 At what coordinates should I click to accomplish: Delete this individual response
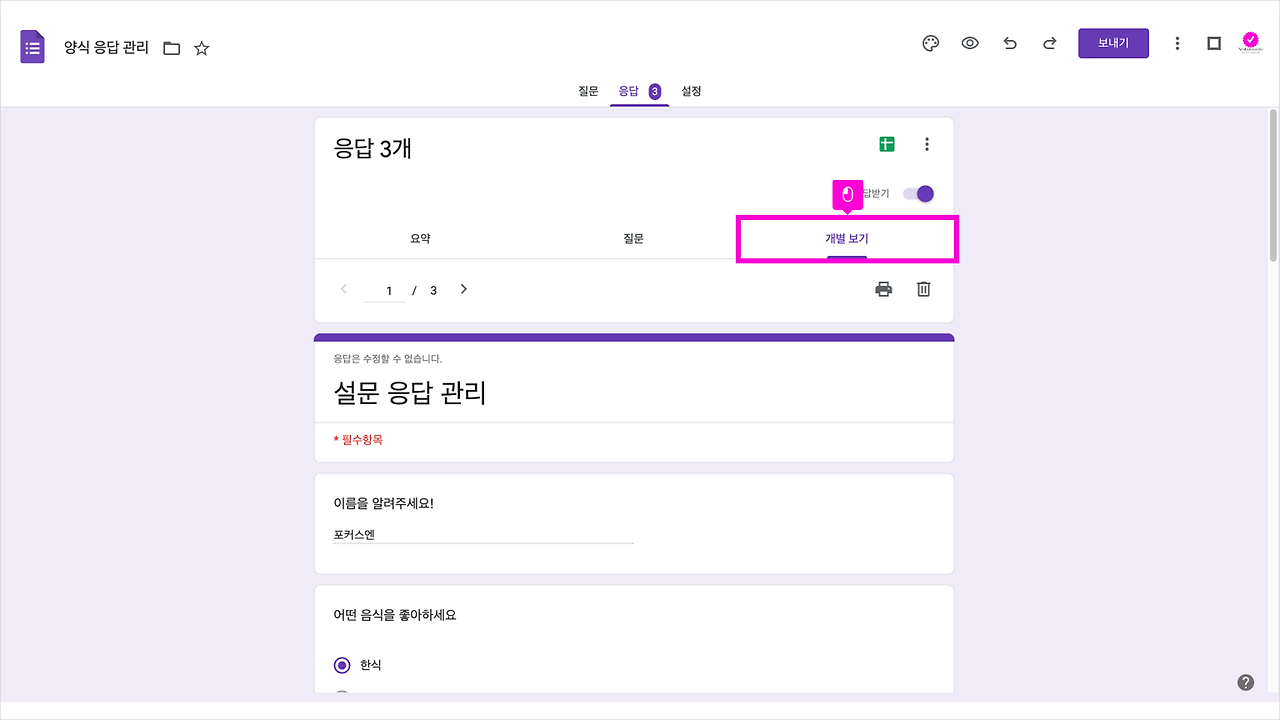click(922, 289)
